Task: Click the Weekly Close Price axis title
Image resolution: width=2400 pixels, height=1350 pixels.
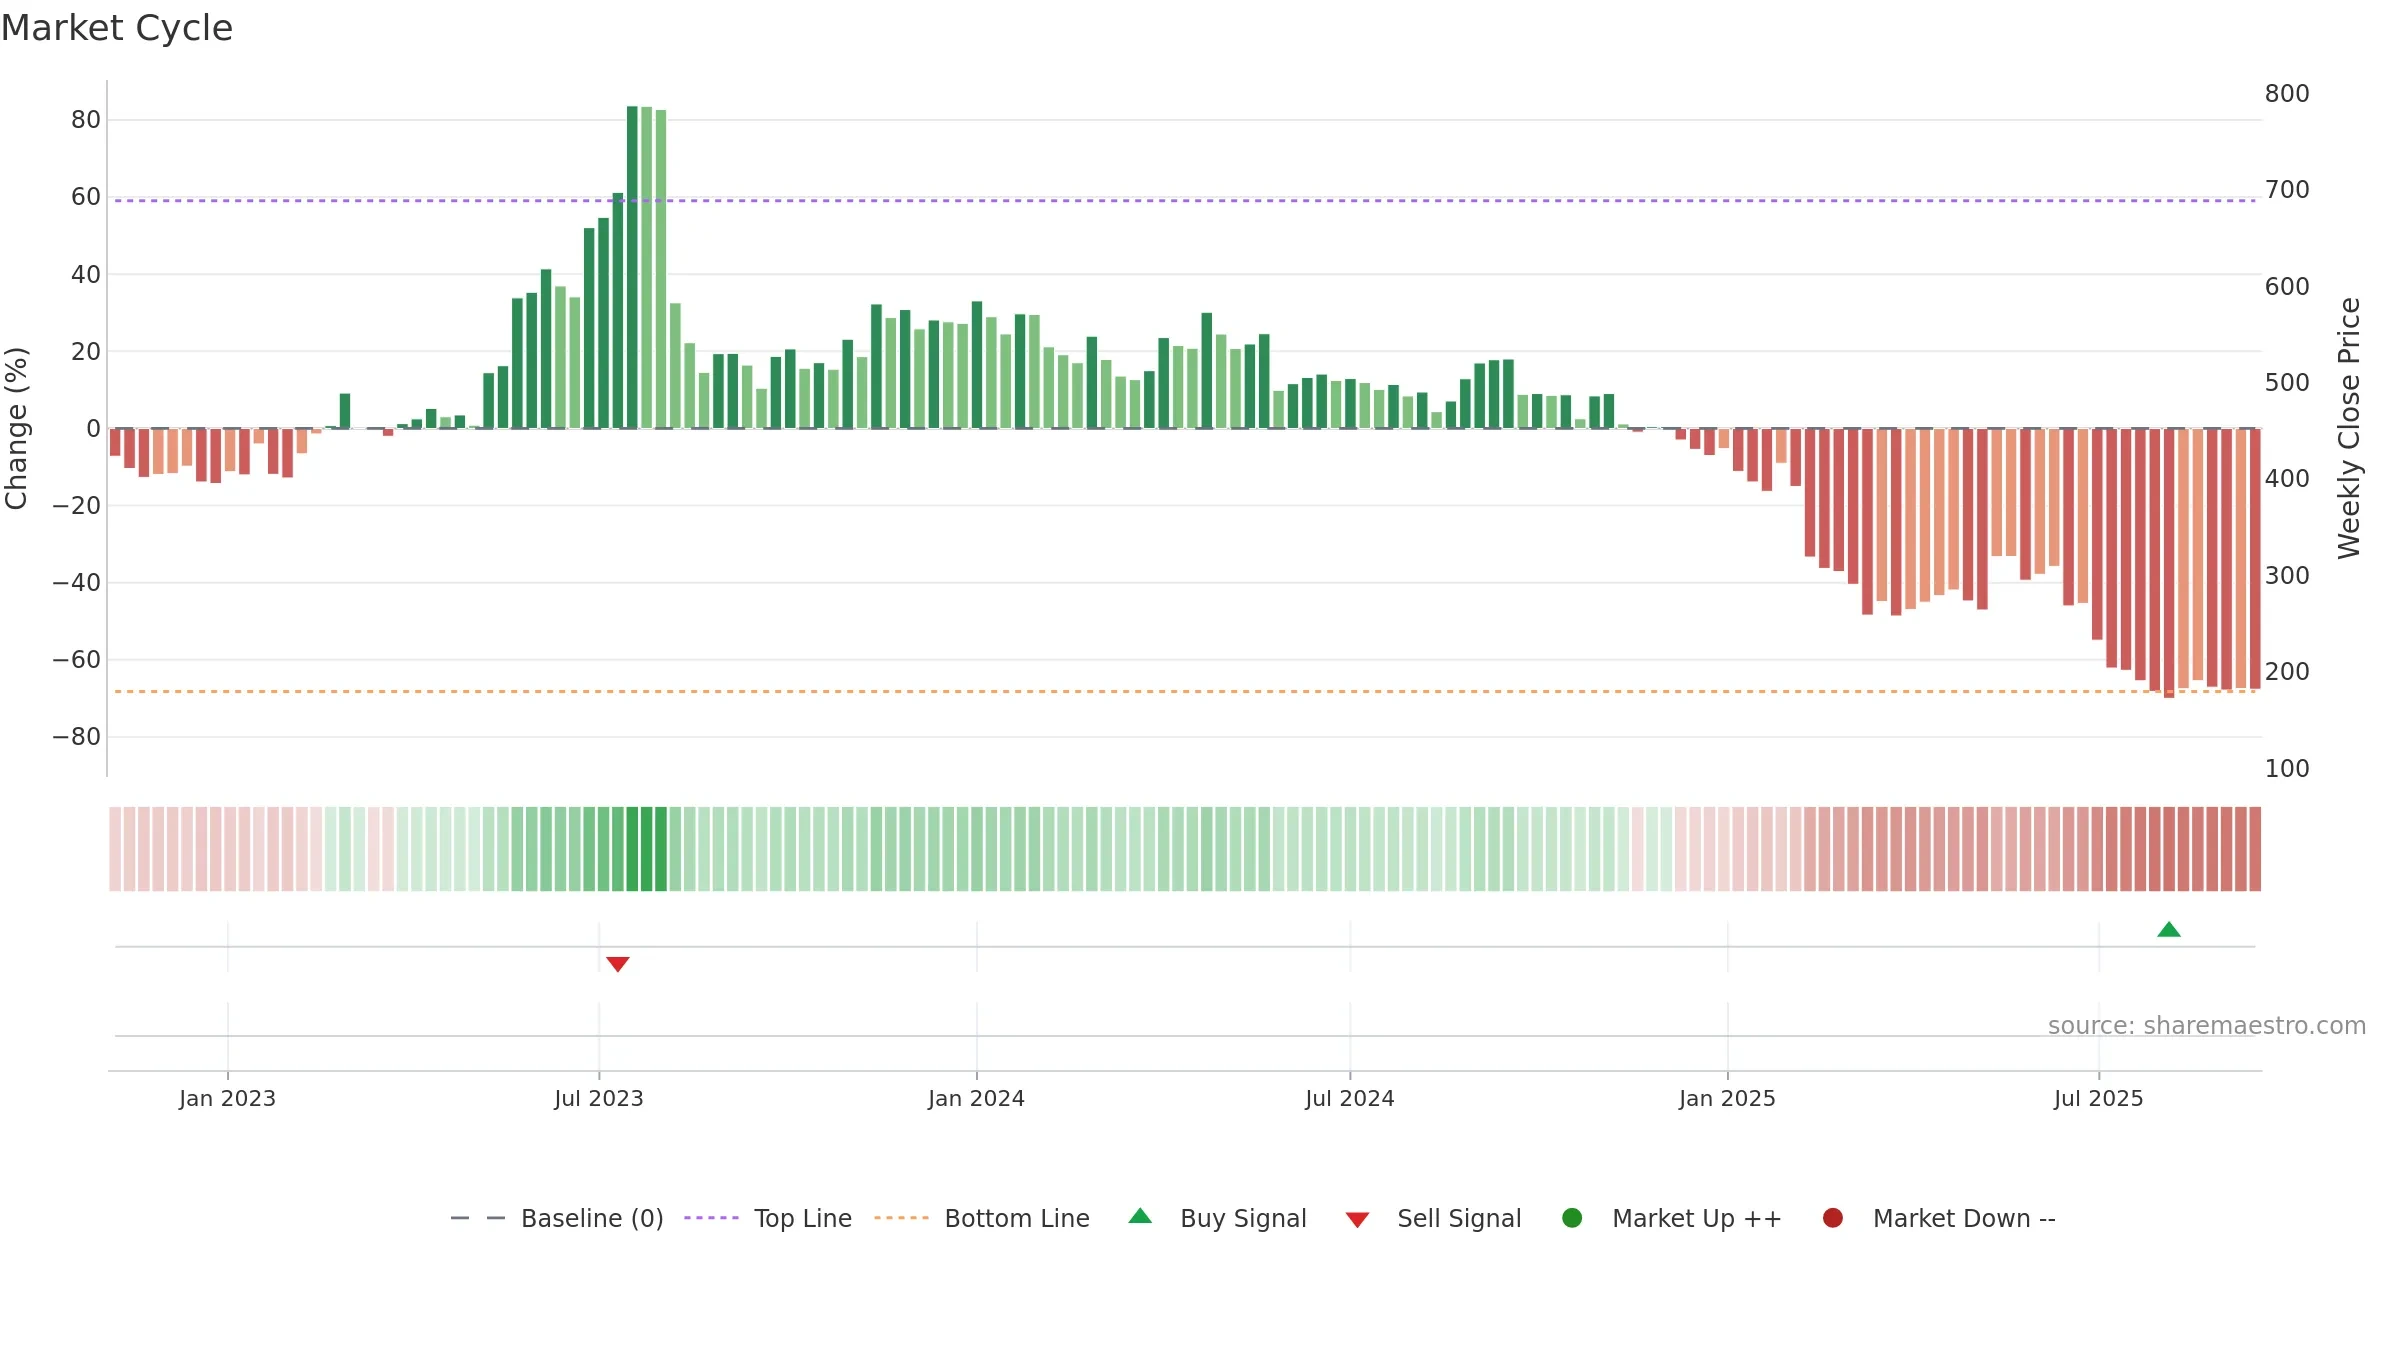Action: (2349, 428)
